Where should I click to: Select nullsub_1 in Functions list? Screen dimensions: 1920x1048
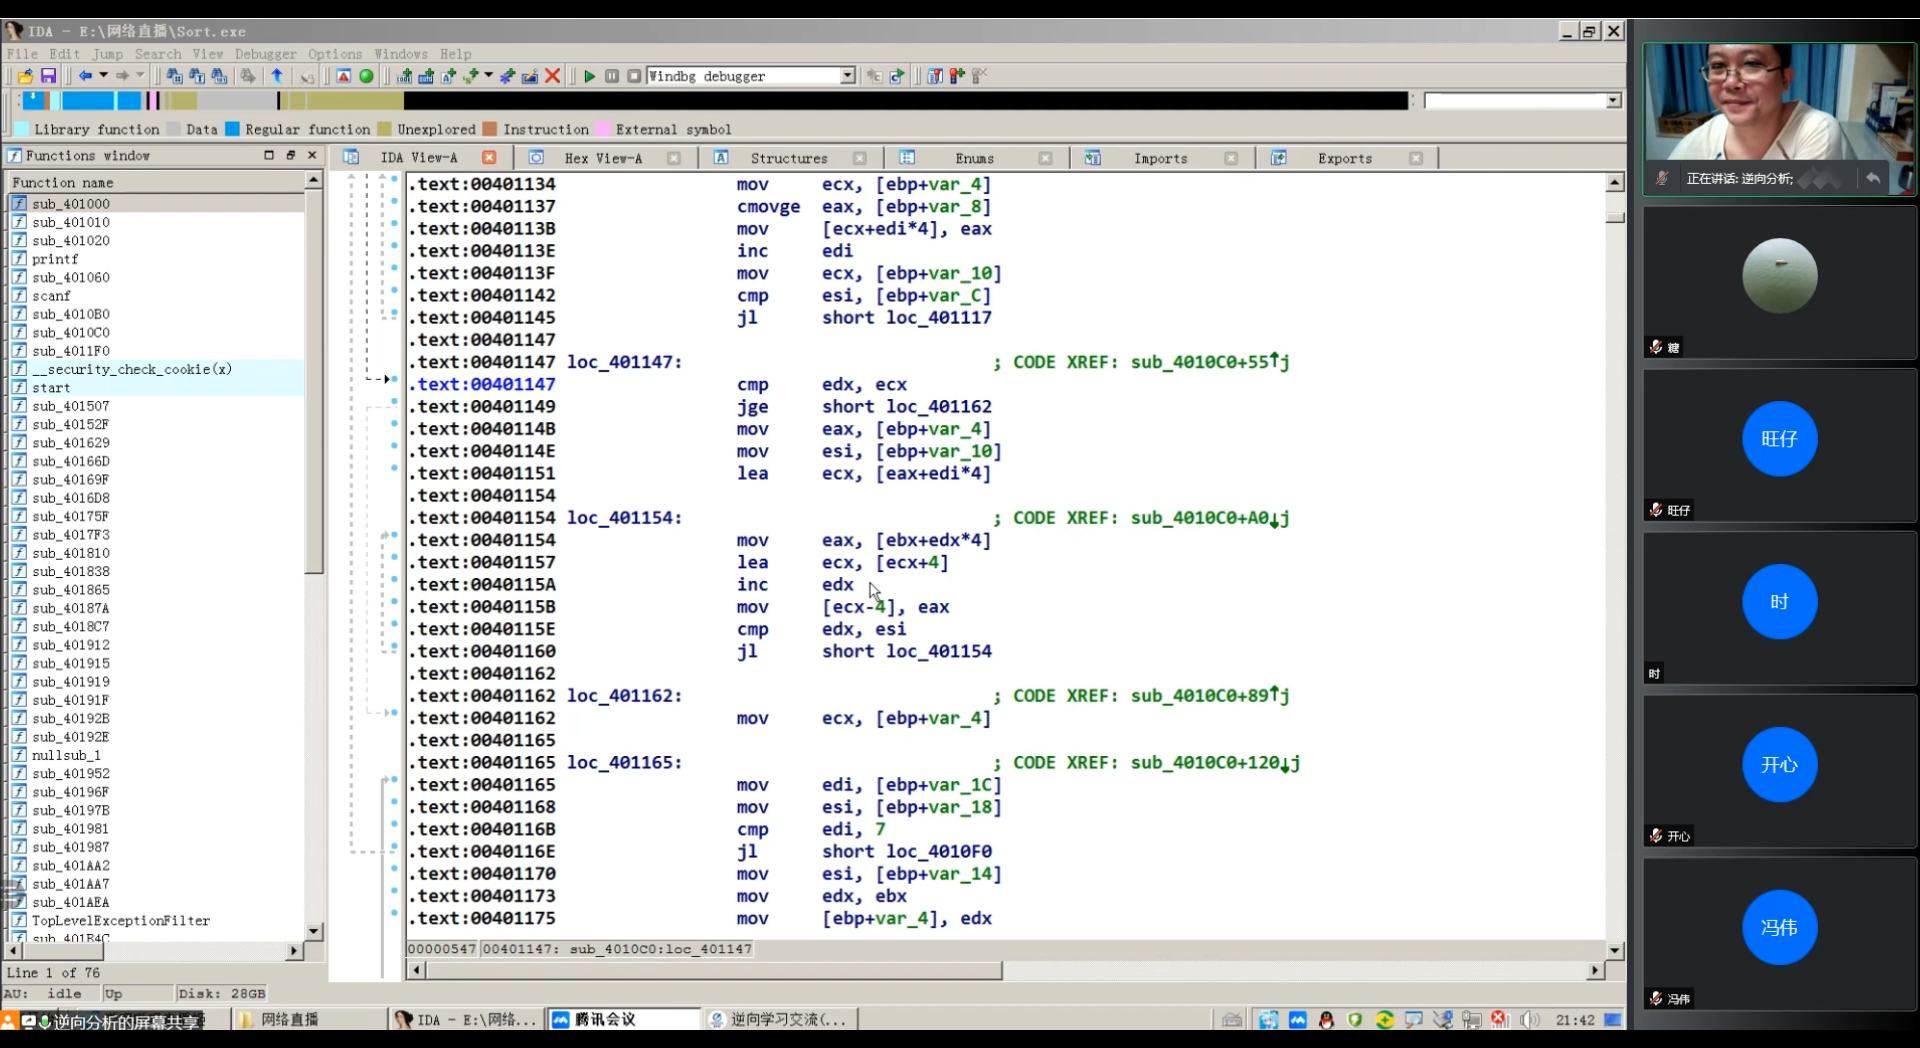click(156, 755)
